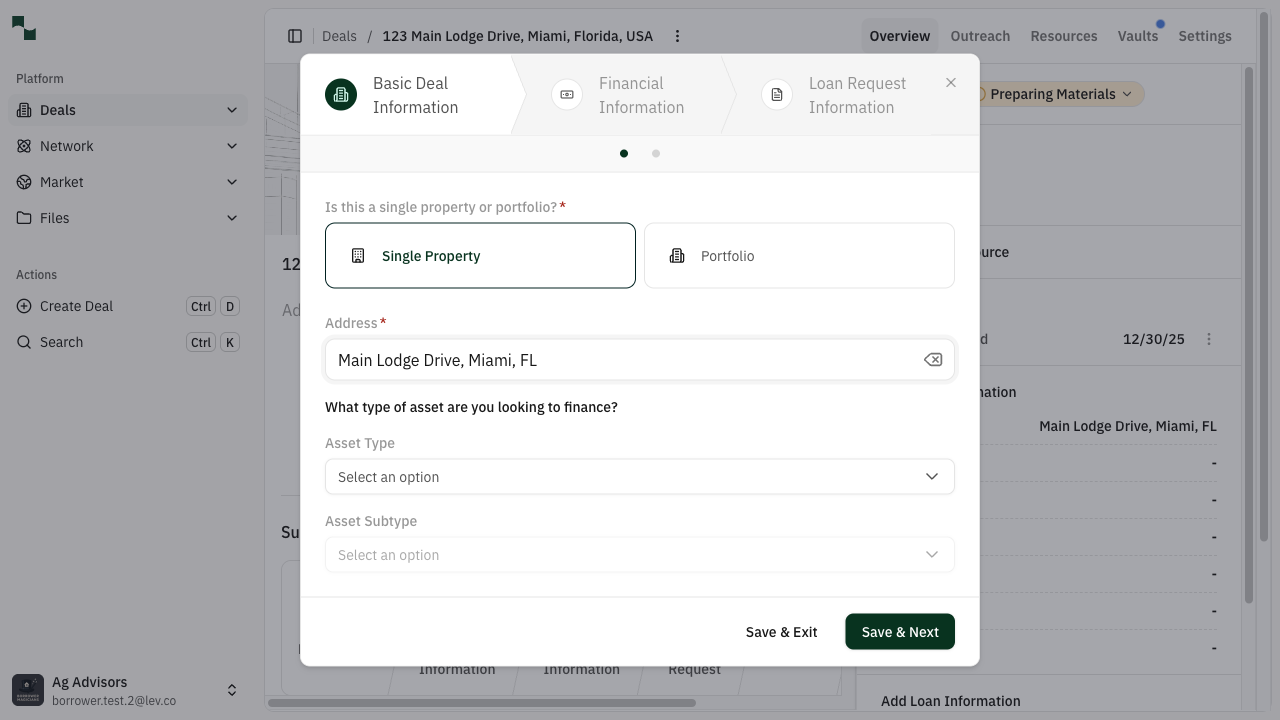
Task: Click the Financial Information card icon
Action: coord(566,93)
